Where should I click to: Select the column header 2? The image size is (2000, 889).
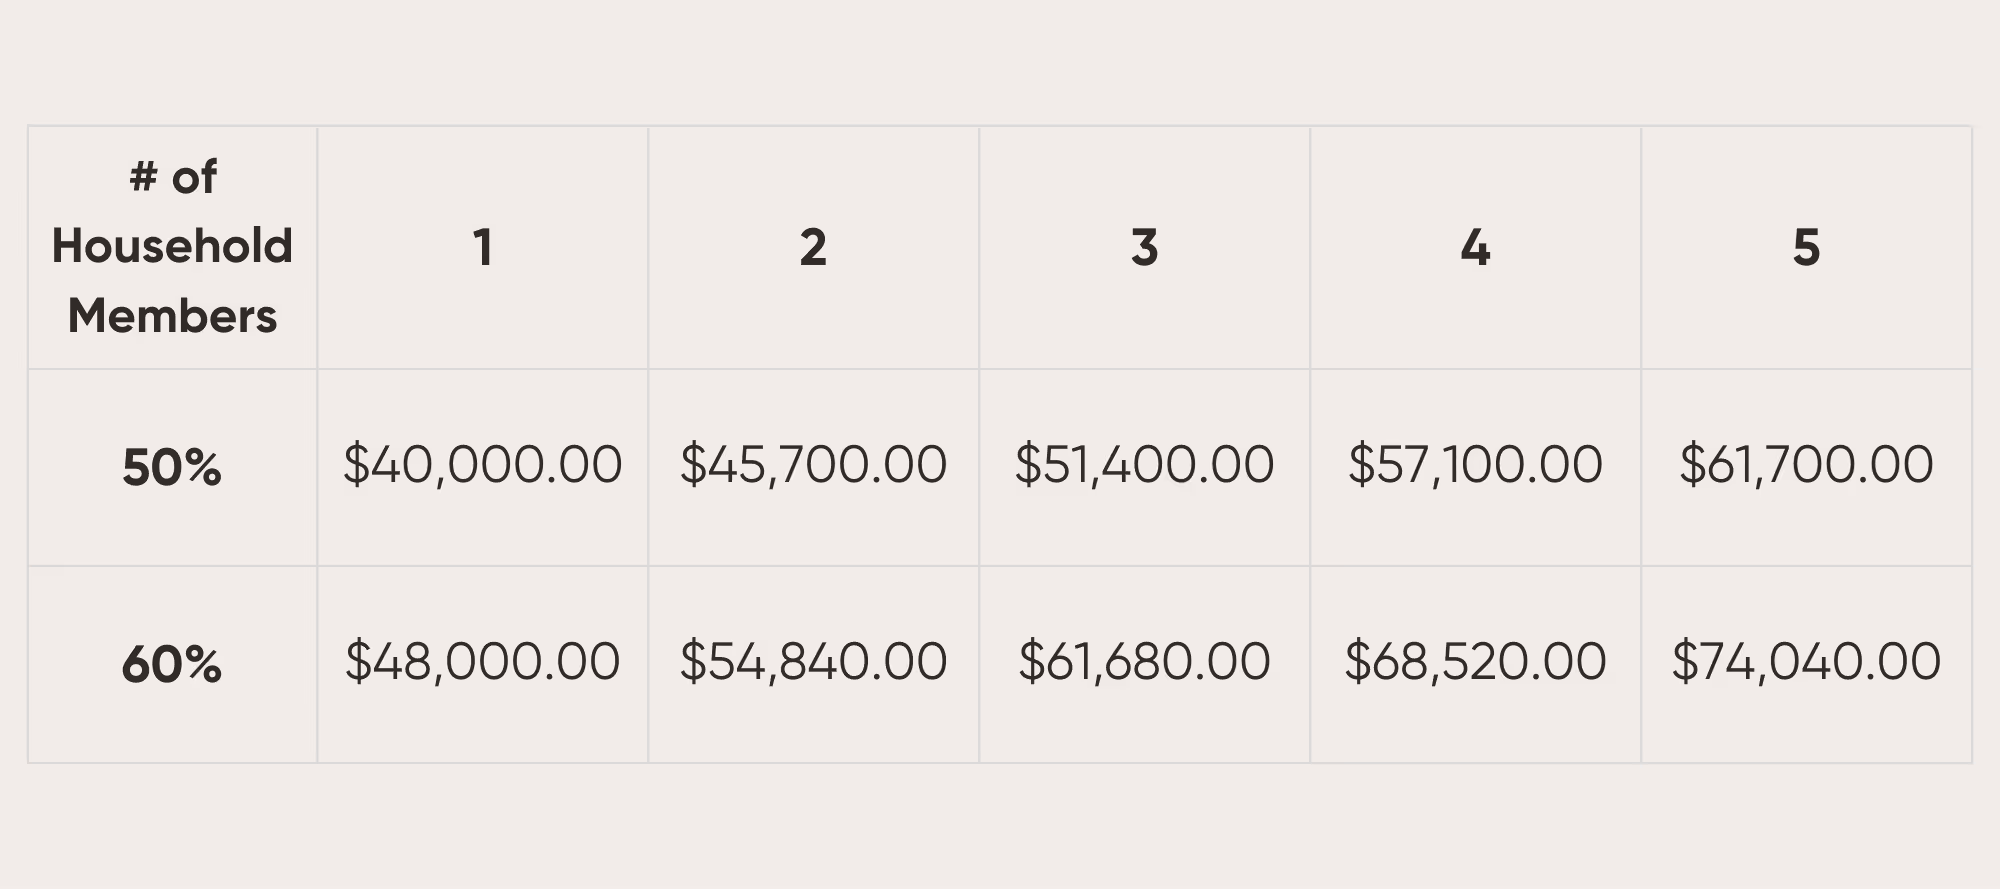[814, 247]
